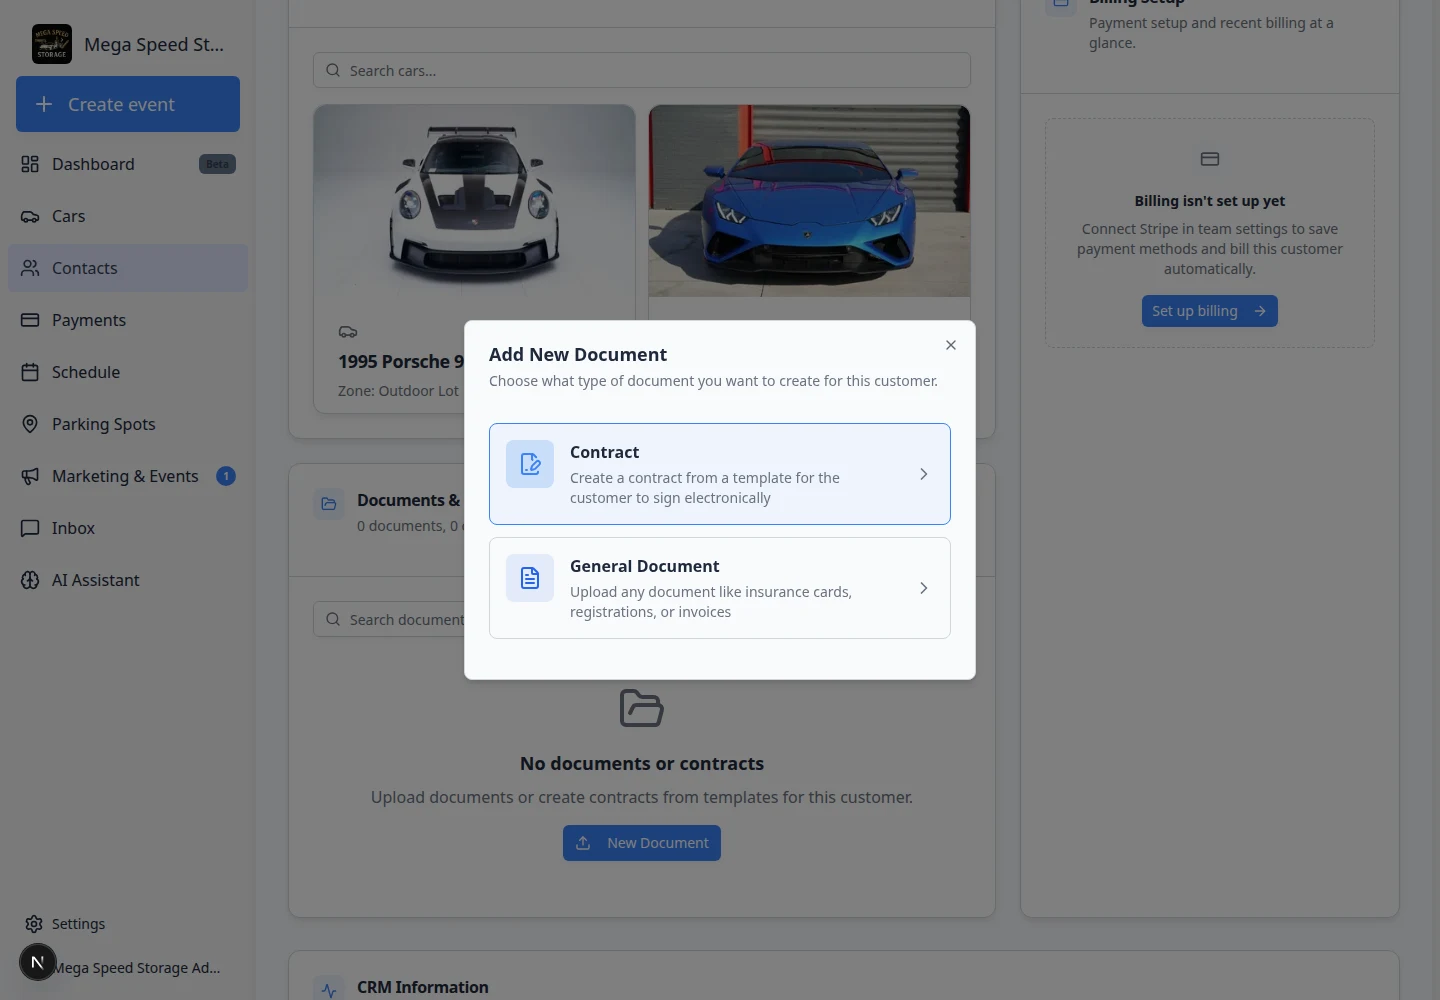Click the round N avatar
Viewport: 1440px width, 1000px height.
[38, 962]
